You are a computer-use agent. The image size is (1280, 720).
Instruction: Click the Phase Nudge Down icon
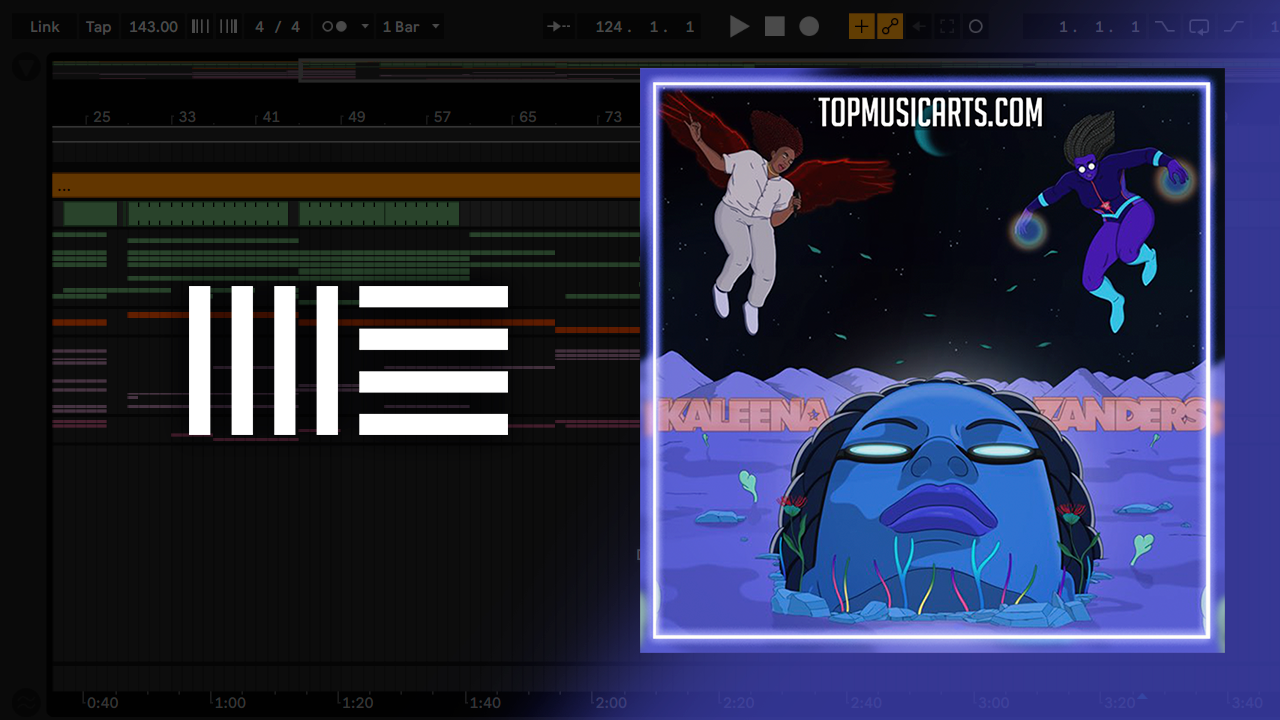[201, 27]
